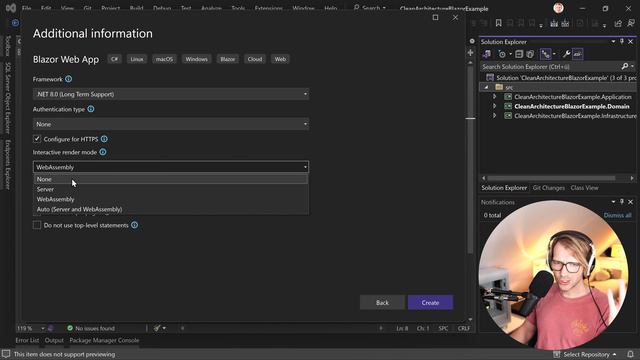Image resolution: width=640 pixels, height=360 pixels.
Task: Open the Error List tab
Action: (x=27, y=340)
